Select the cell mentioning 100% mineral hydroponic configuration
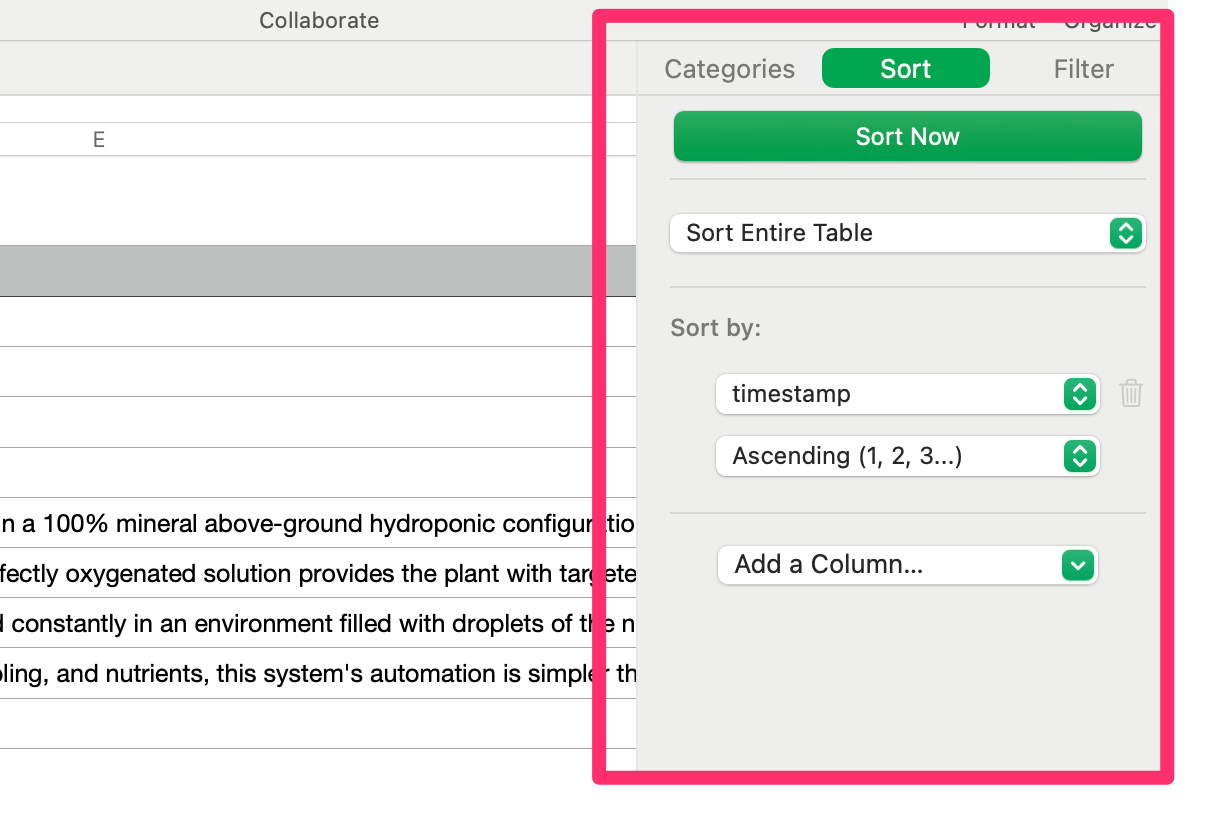The image size is (1216, 826). point(318,523)
